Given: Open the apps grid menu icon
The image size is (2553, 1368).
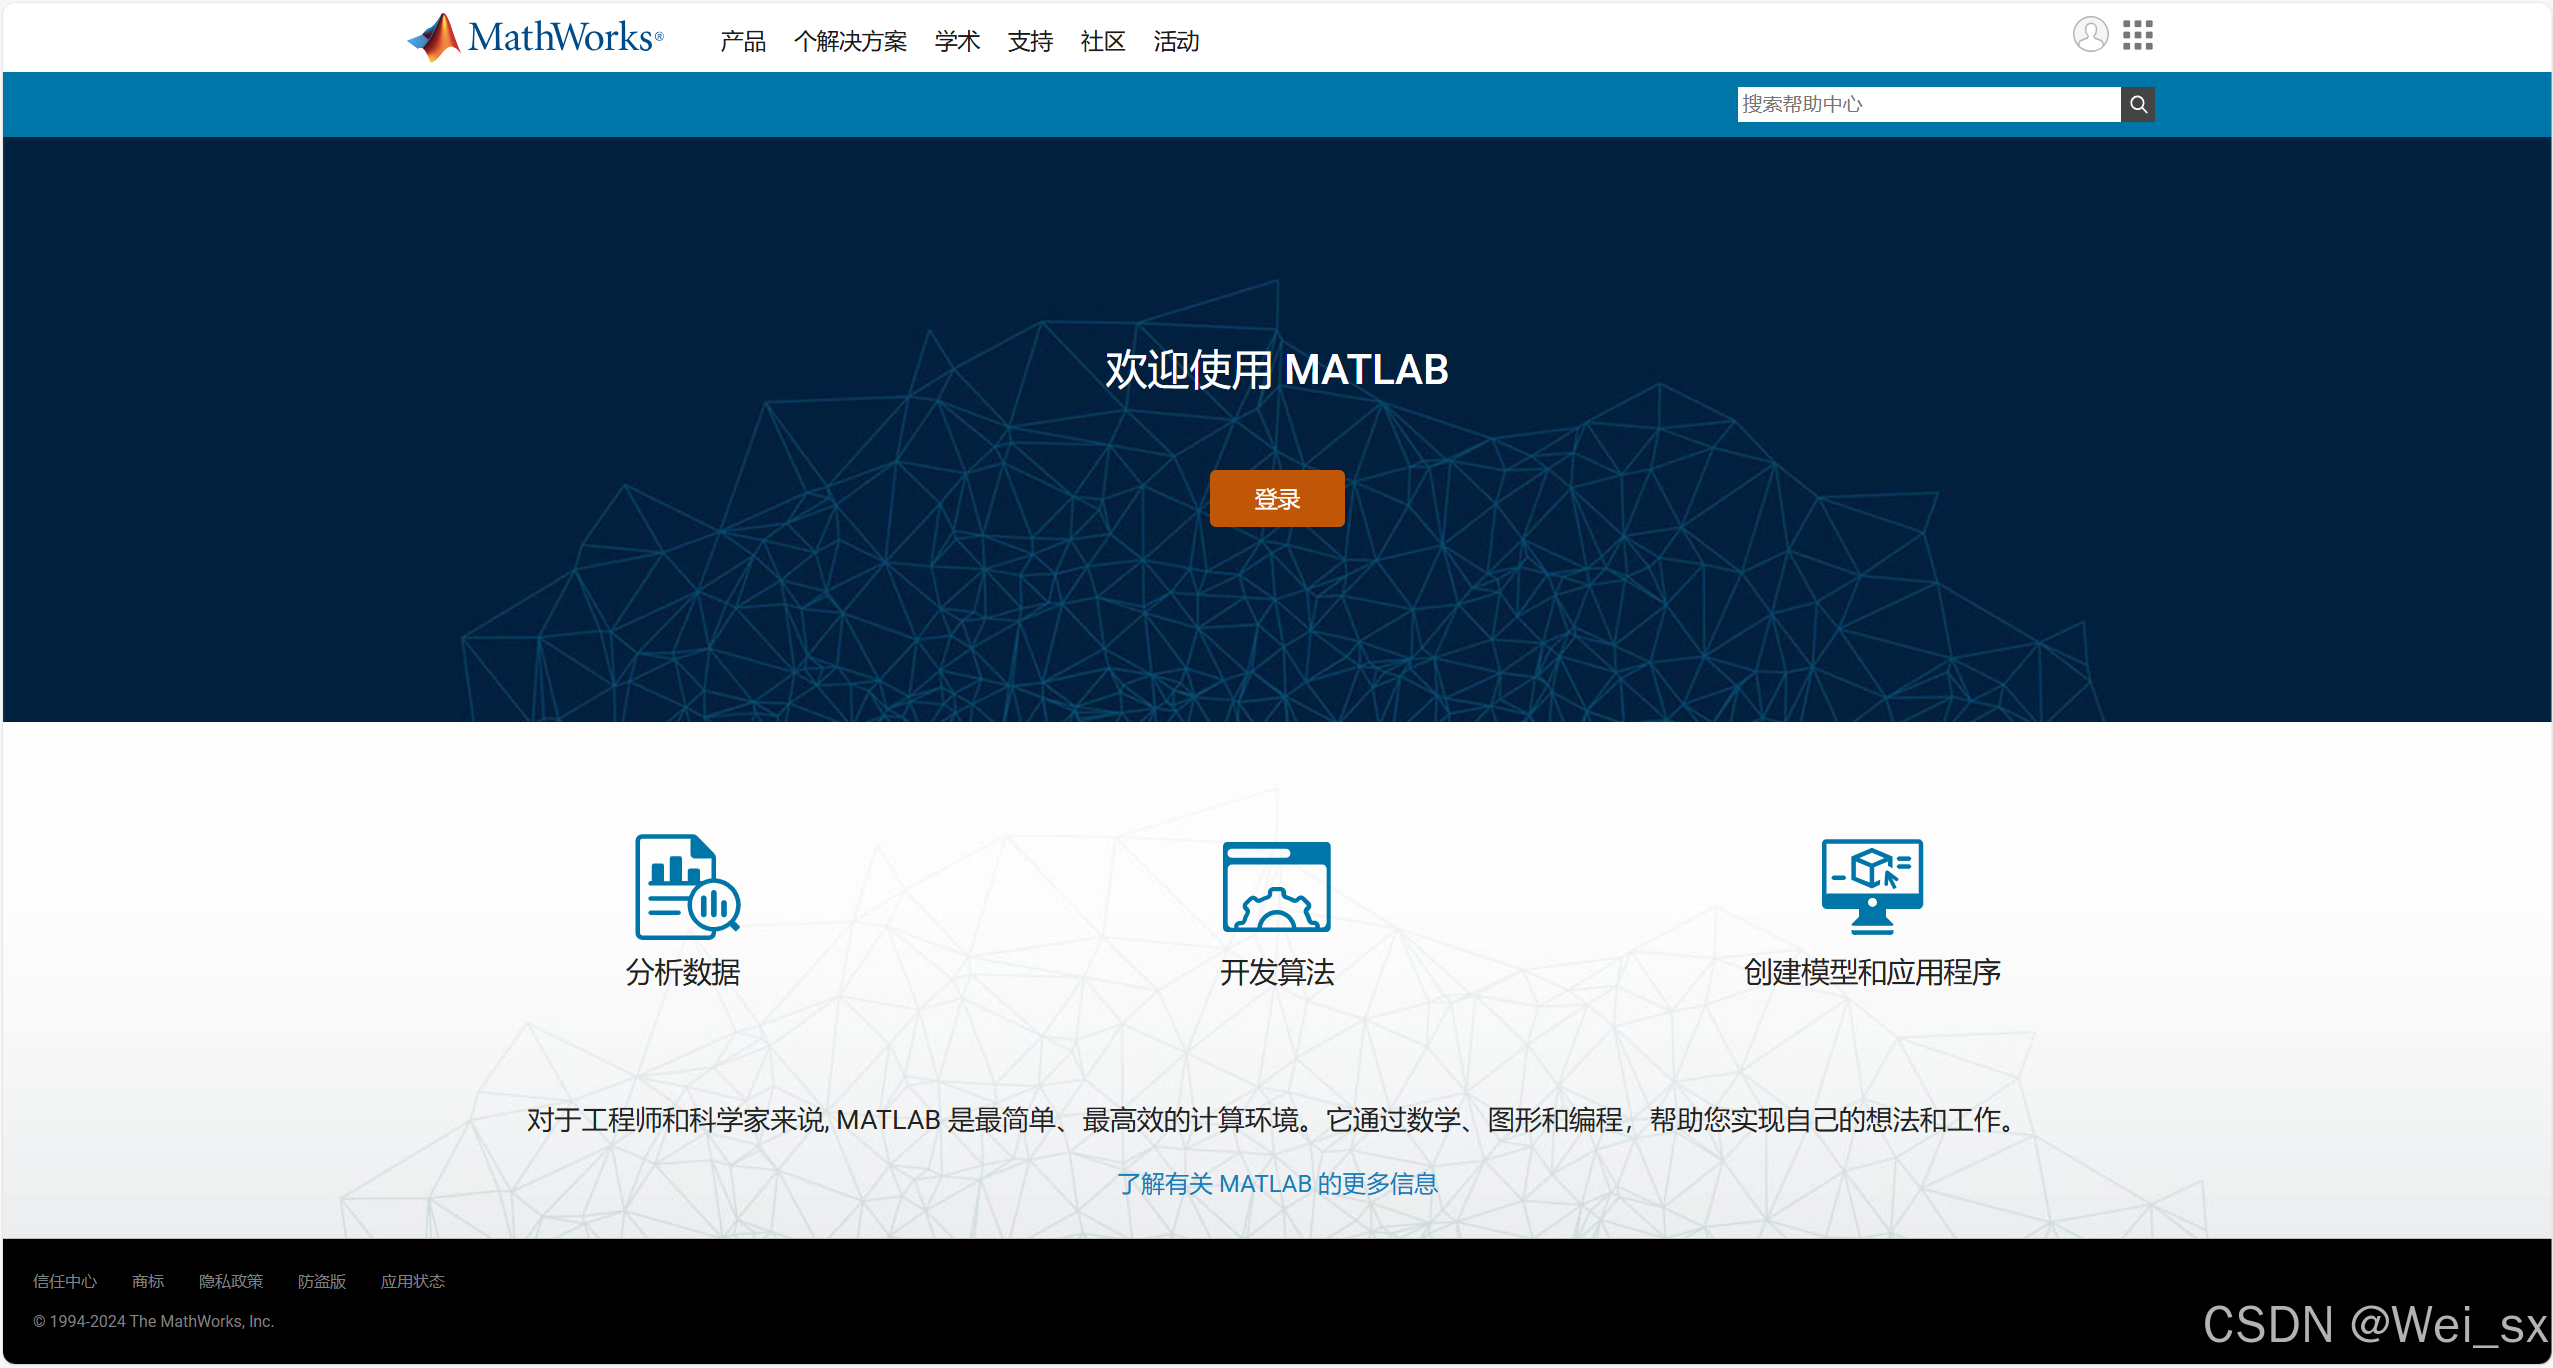Looking at the screenshot, I should click(2137, 35).
